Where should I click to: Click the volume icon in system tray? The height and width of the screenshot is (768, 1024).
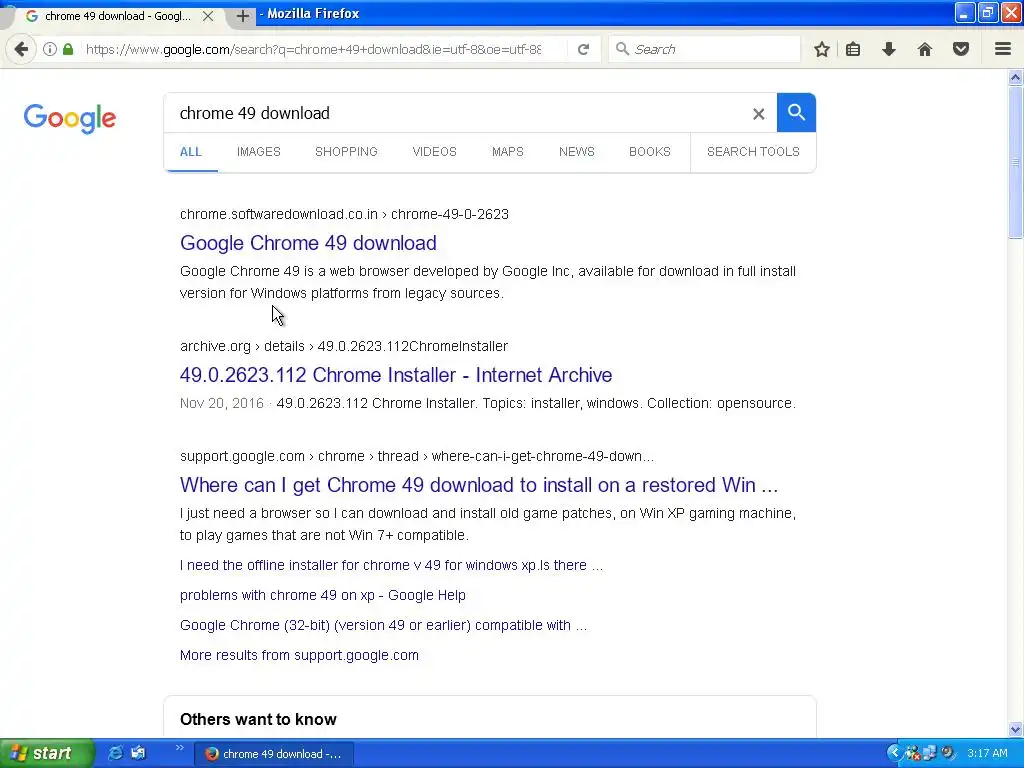point(948,753)
